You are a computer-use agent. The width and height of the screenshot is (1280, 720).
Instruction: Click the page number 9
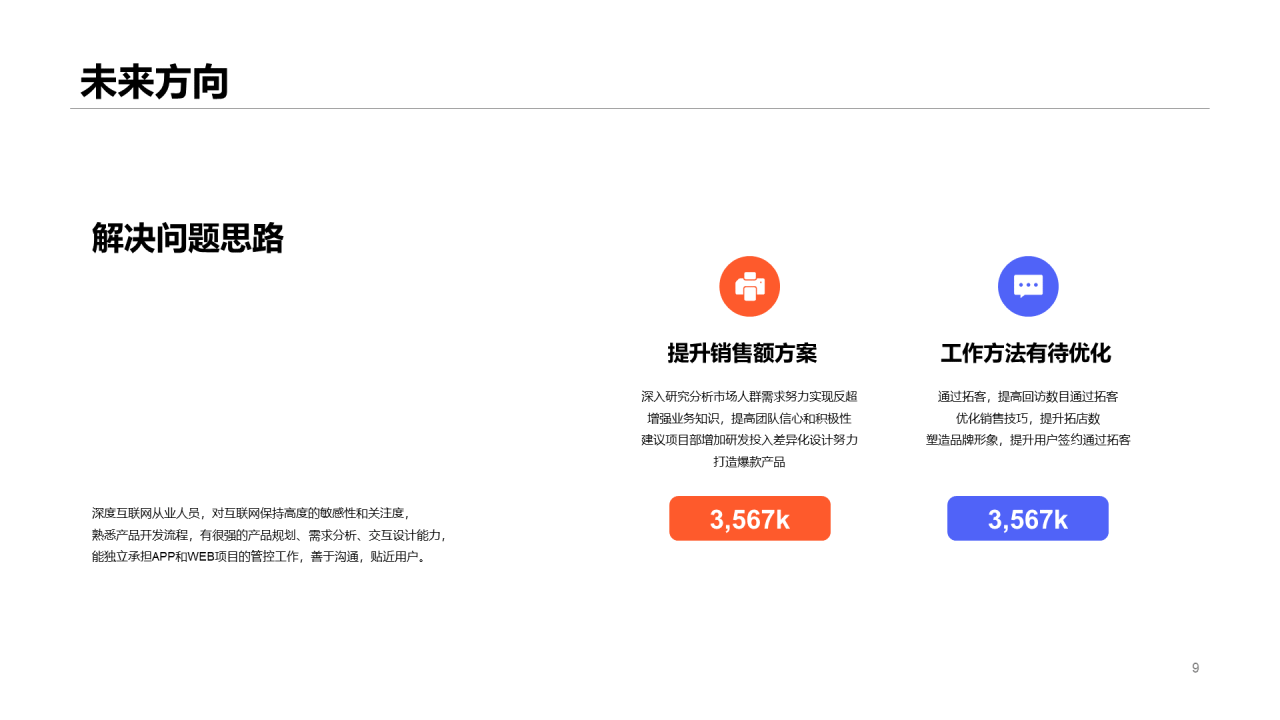(x=1195, y=668)
